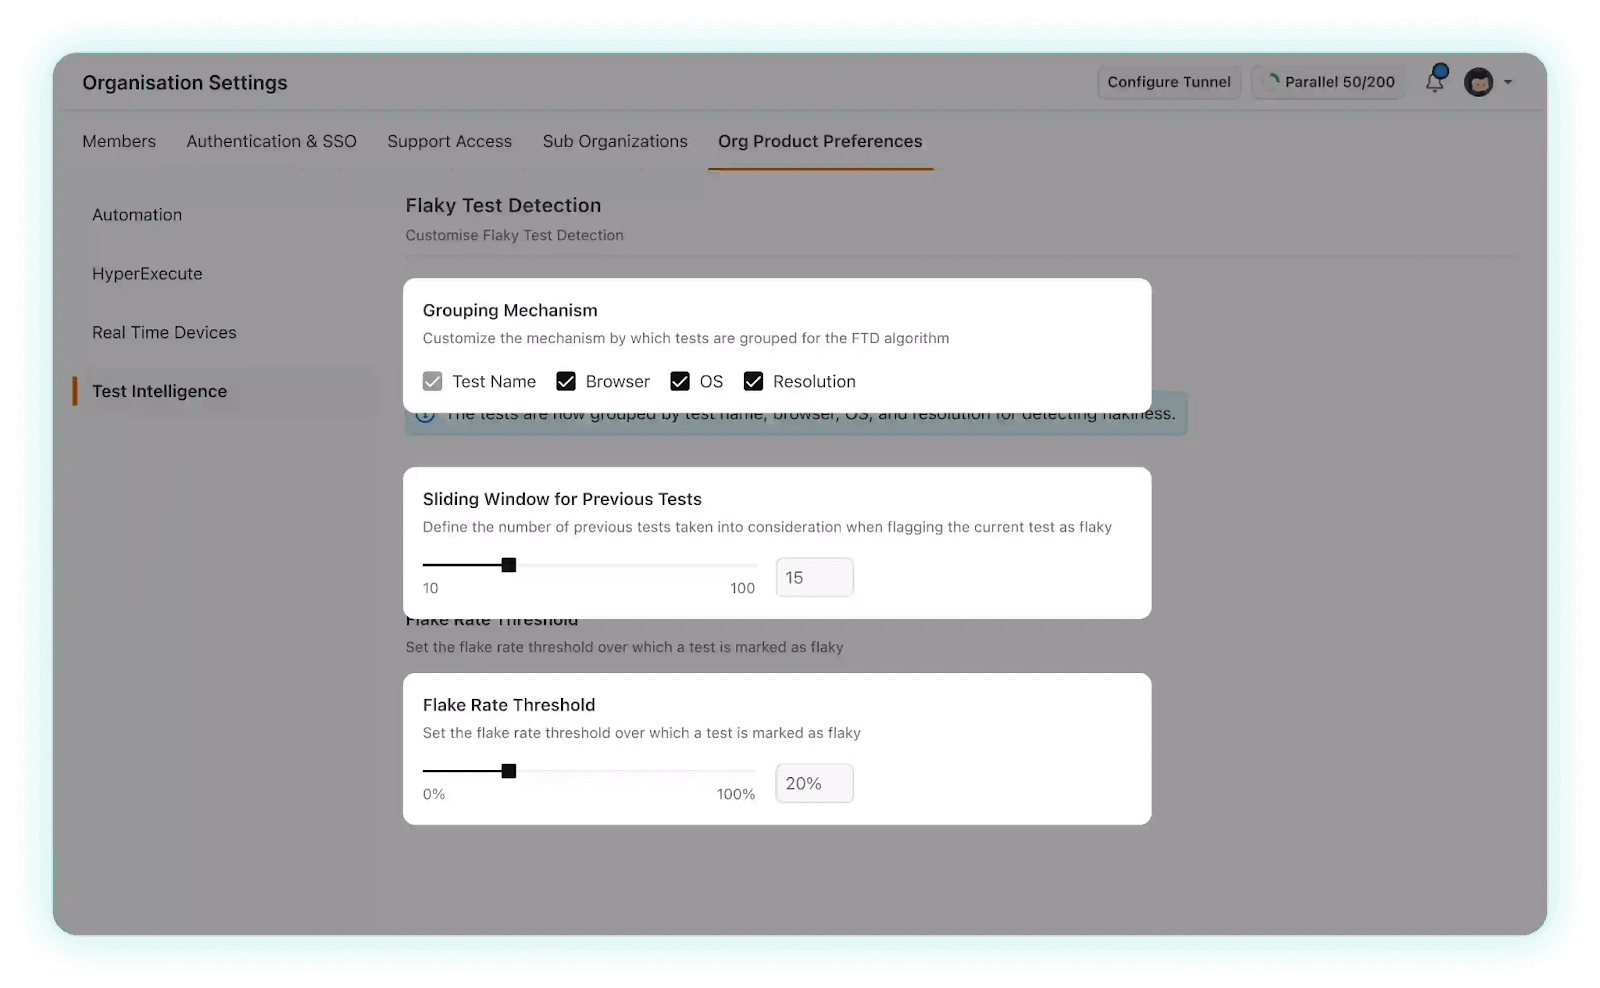Viewport: 1600px width, 988px height.
Task: Toggle the Test Name checkbox
Action: (x=432, y=381)
